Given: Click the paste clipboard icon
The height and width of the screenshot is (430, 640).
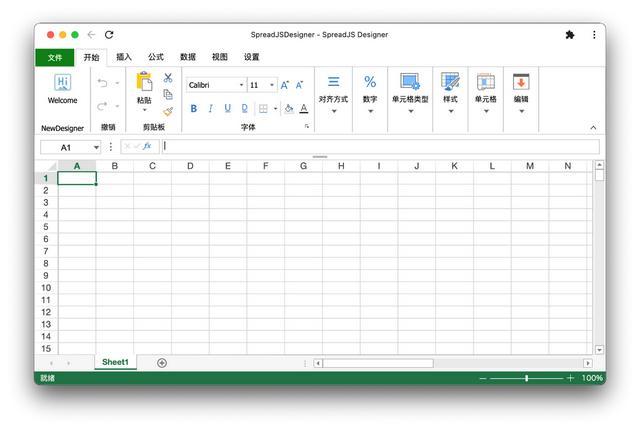Looking at the screenshot, I should click(144, 81).
